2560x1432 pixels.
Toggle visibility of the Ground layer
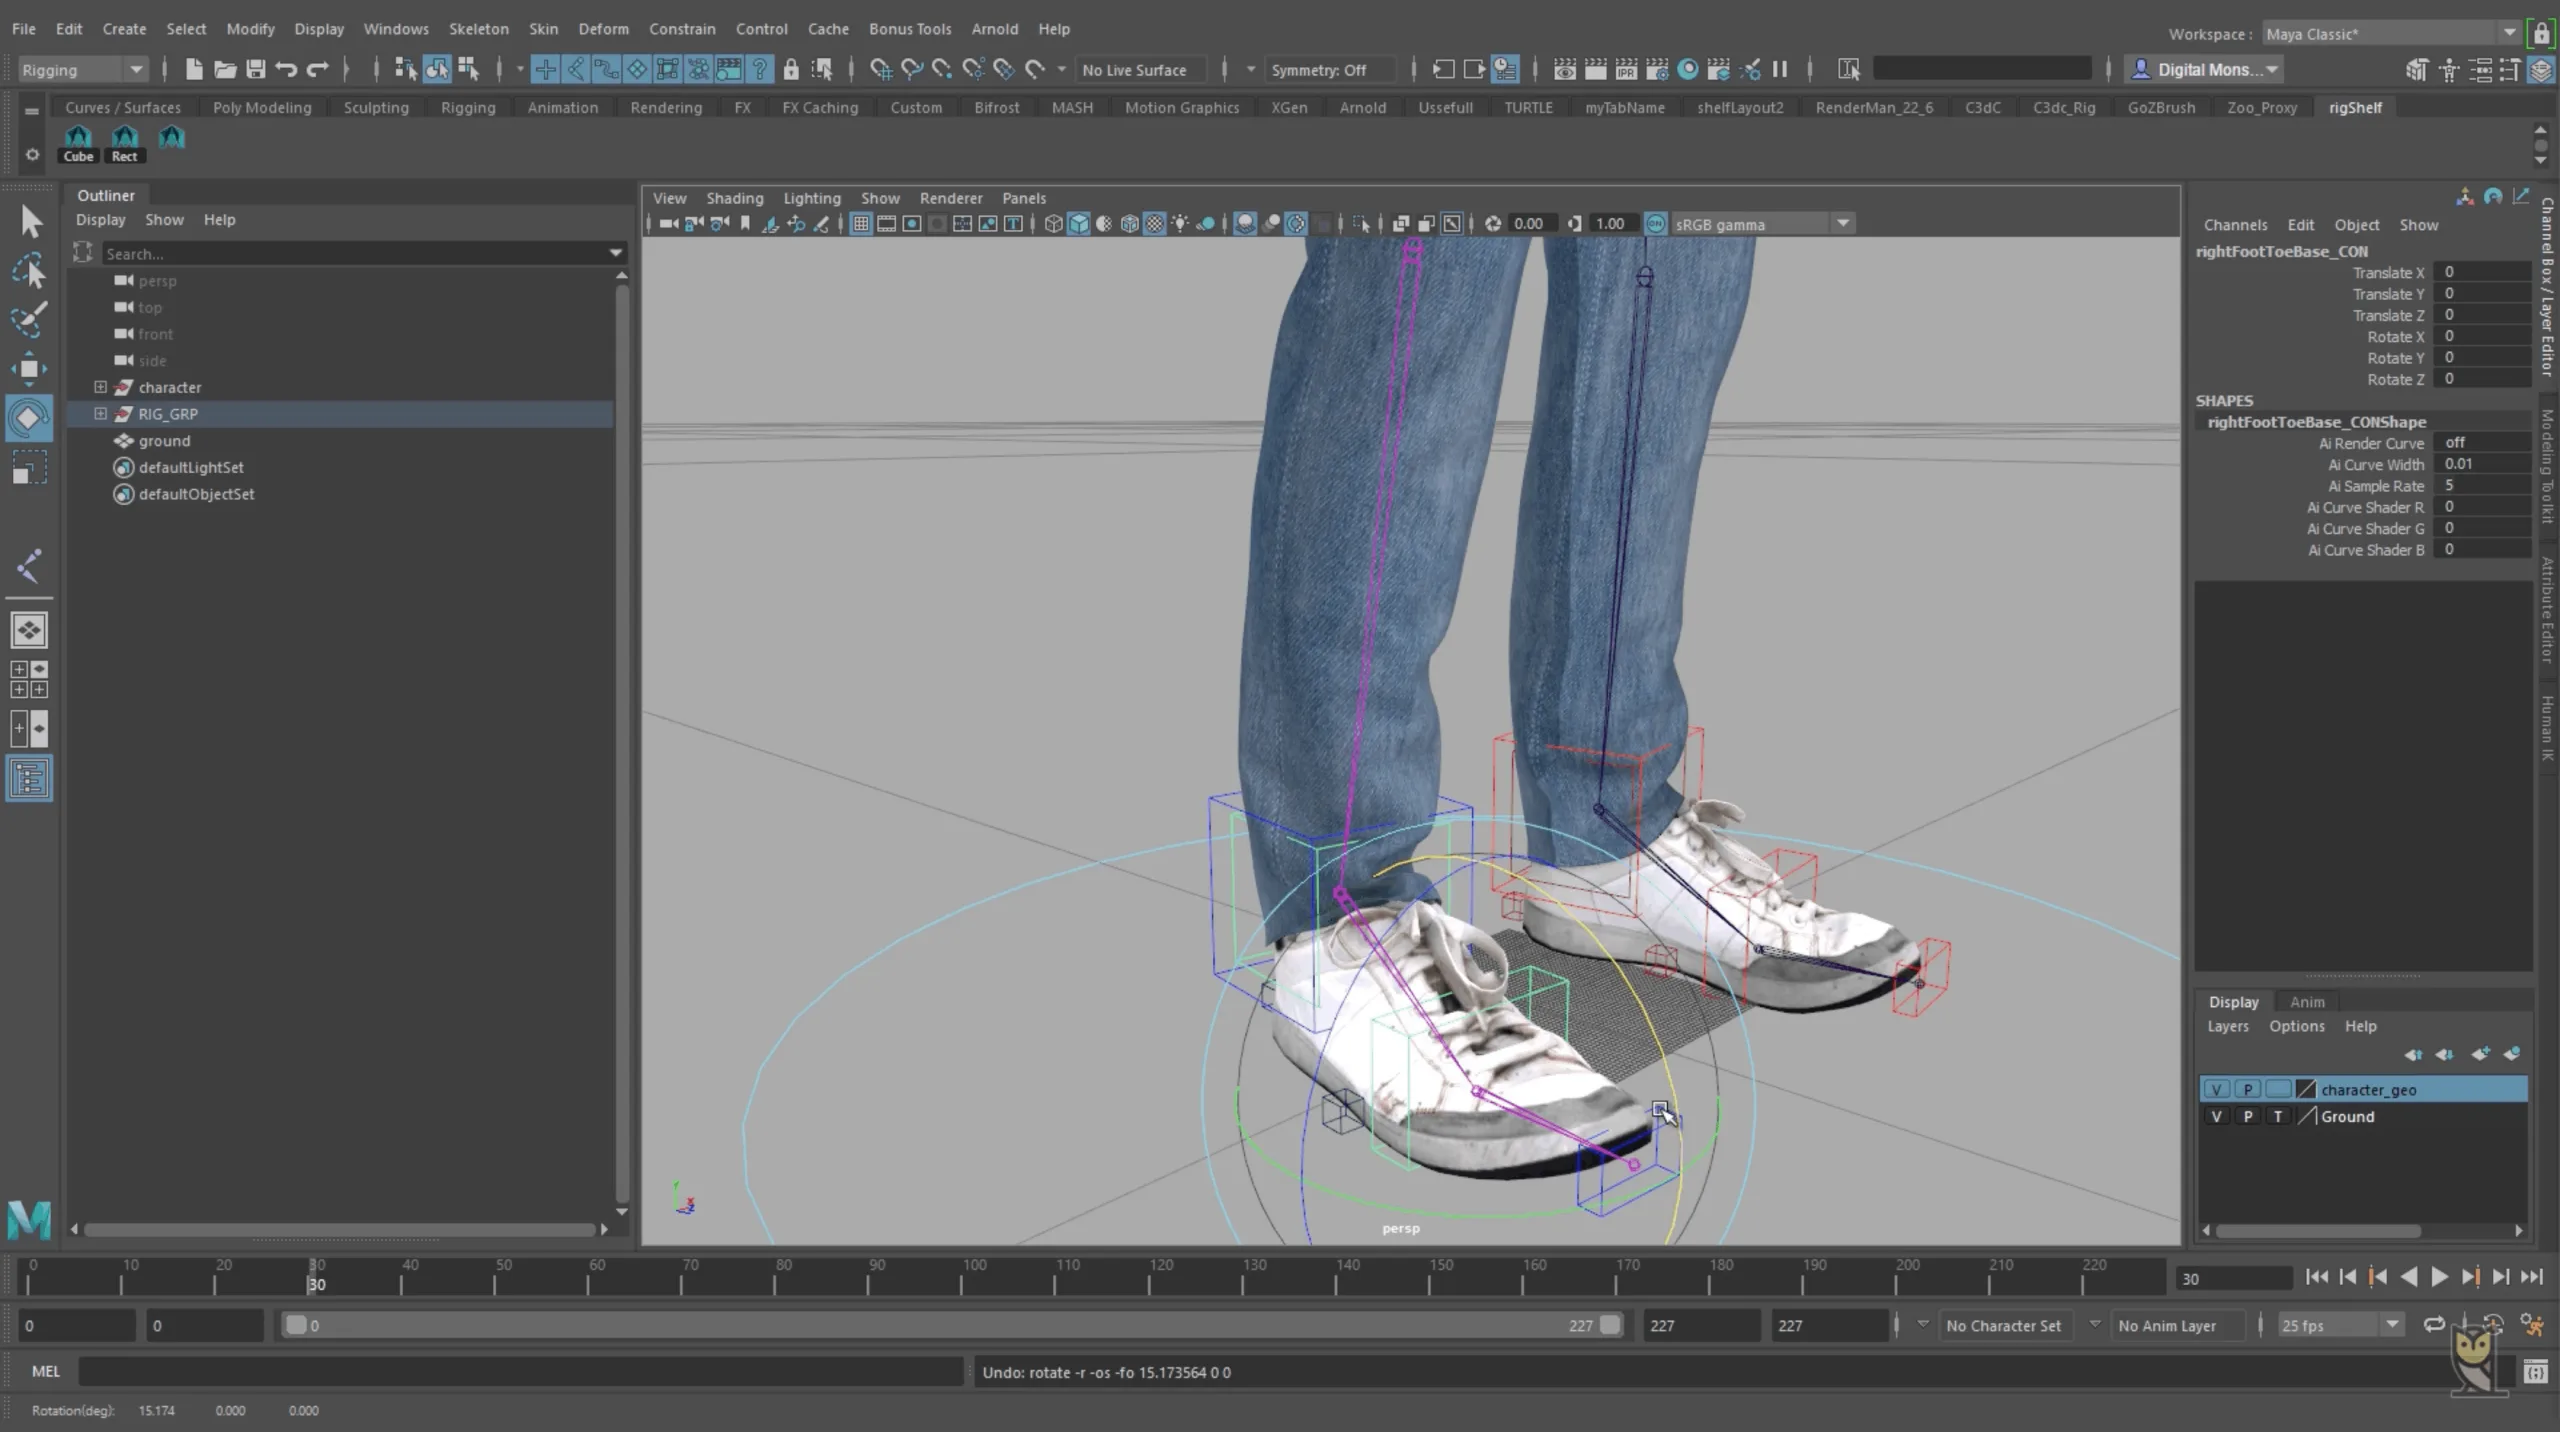[x=2218, y=1116]
